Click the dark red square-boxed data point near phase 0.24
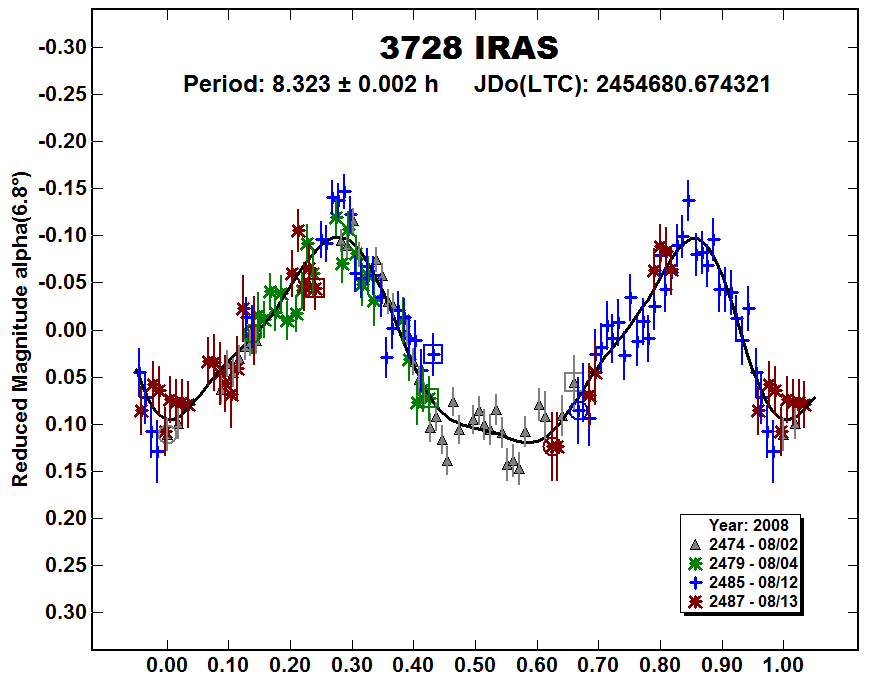 tap(314, 288)
